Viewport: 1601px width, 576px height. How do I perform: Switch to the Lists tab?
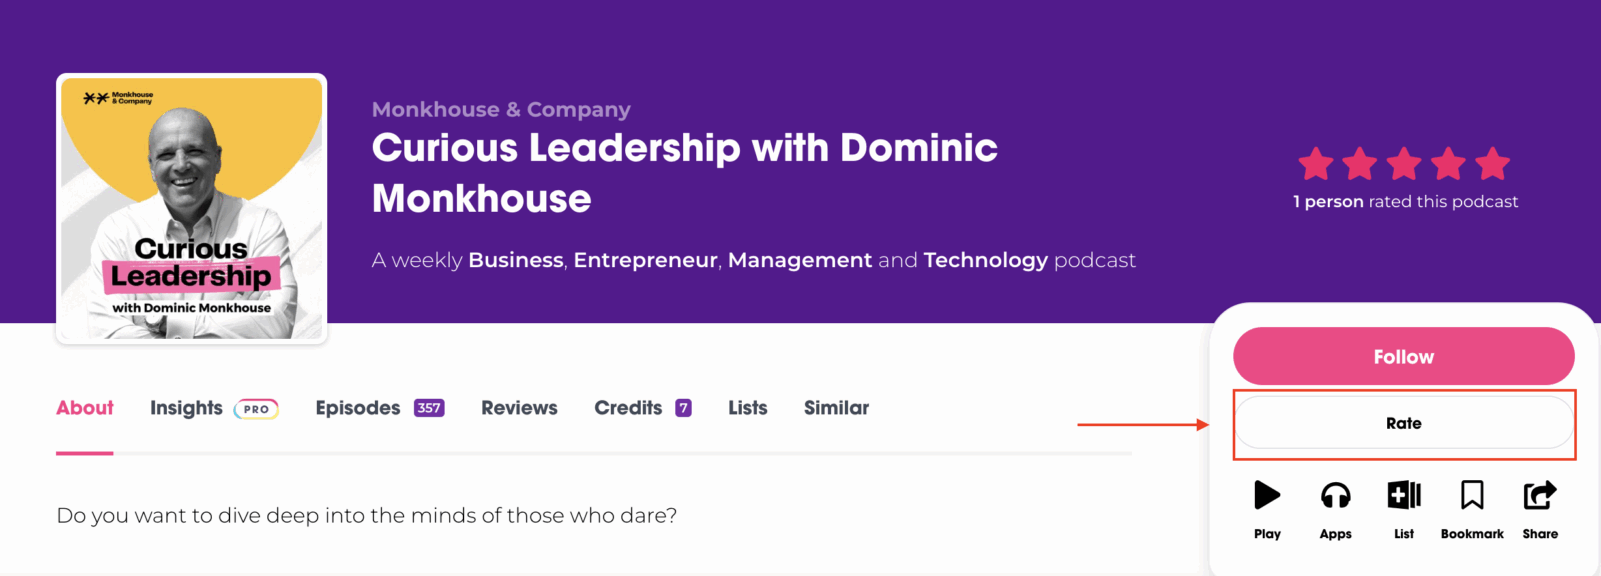(x=748, y=408)
